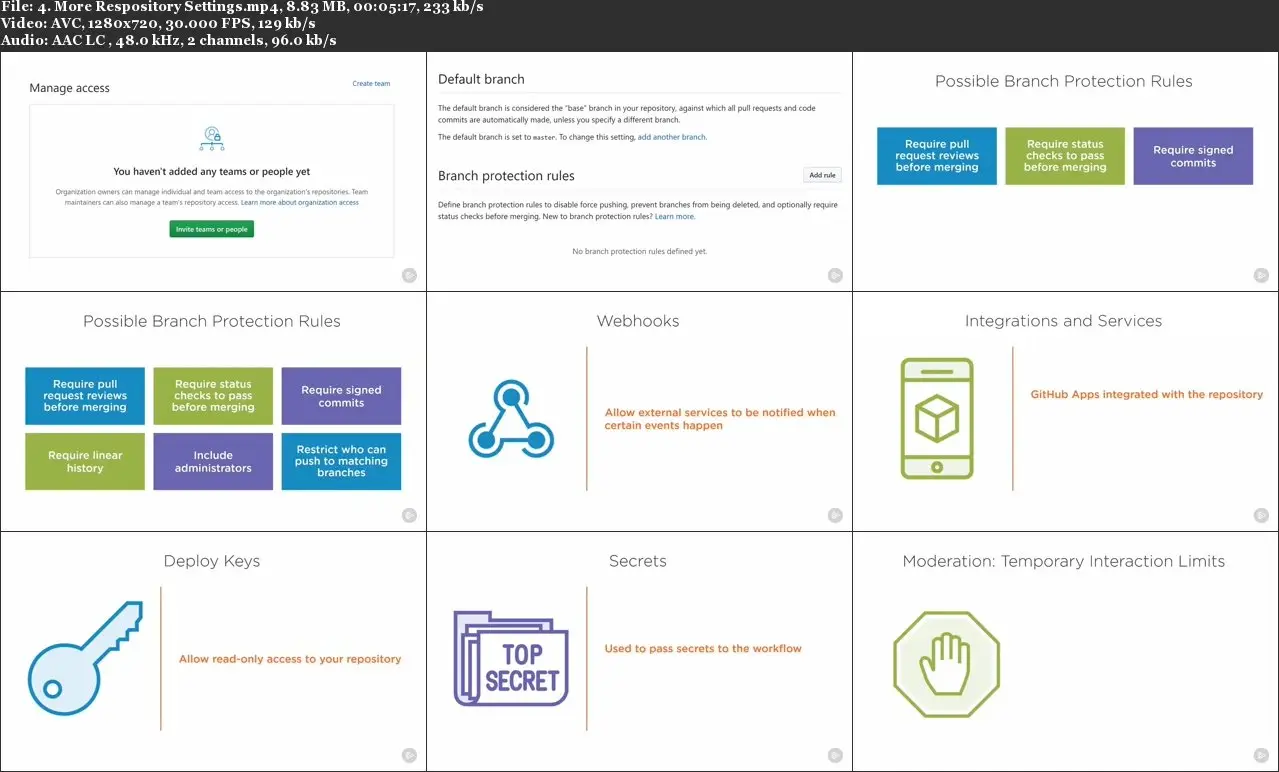
Task: Click 'Allow read-only access to your repository' text
Action: click(x=290, y=659)
